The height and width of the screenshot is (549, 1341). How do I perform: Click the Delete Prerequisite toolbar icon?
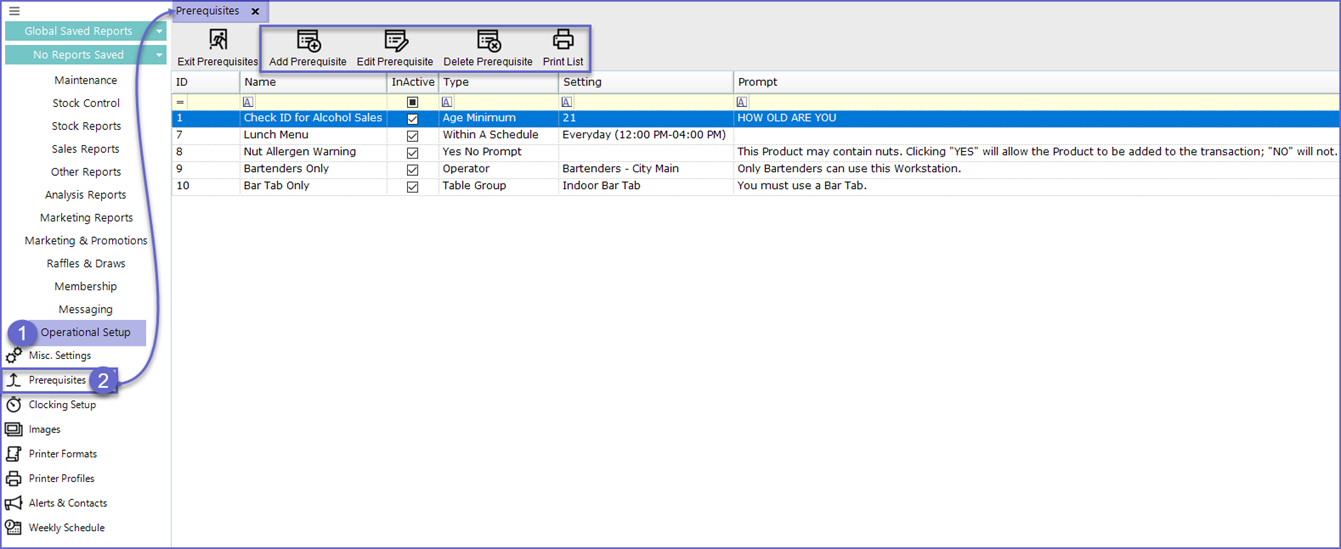(x=488, y=41)
